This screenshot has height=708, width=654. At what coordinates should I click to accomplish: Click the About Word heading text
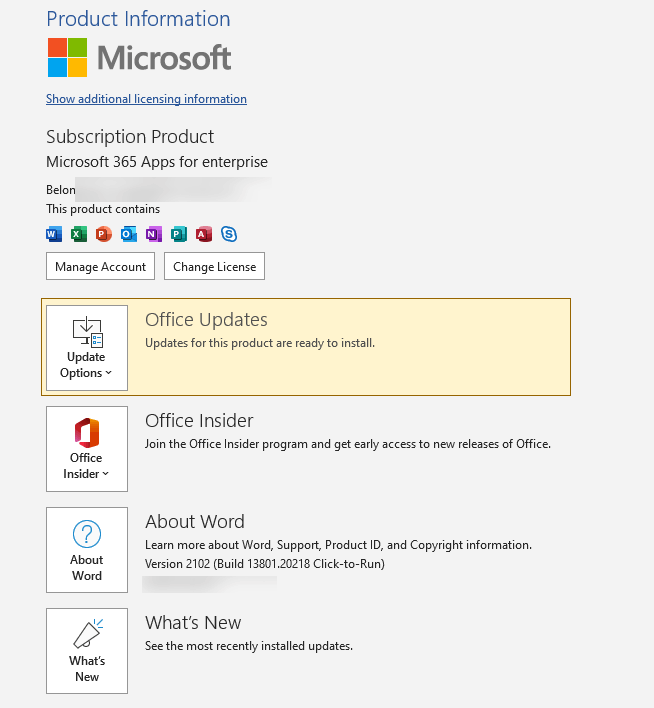tap(195, 522)
